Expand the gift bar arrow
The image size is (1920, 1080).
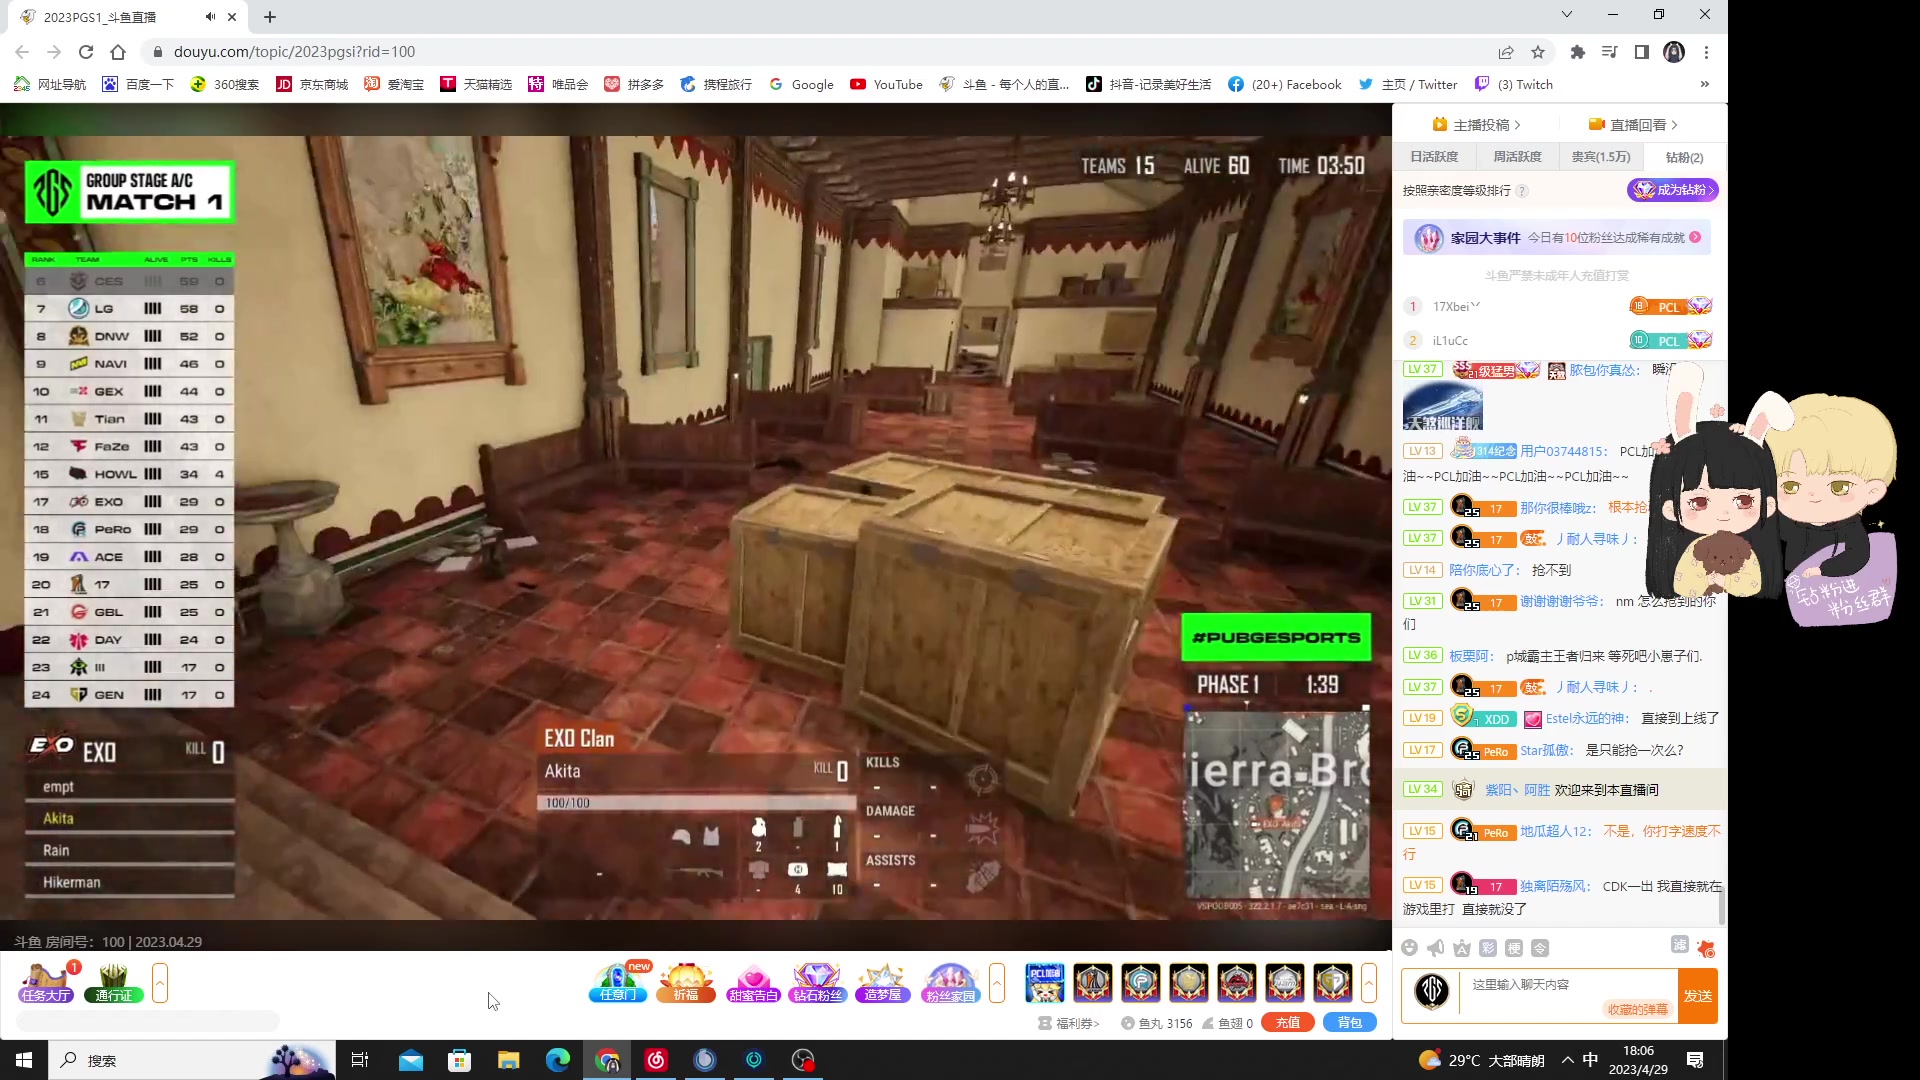click(1369, 983)
